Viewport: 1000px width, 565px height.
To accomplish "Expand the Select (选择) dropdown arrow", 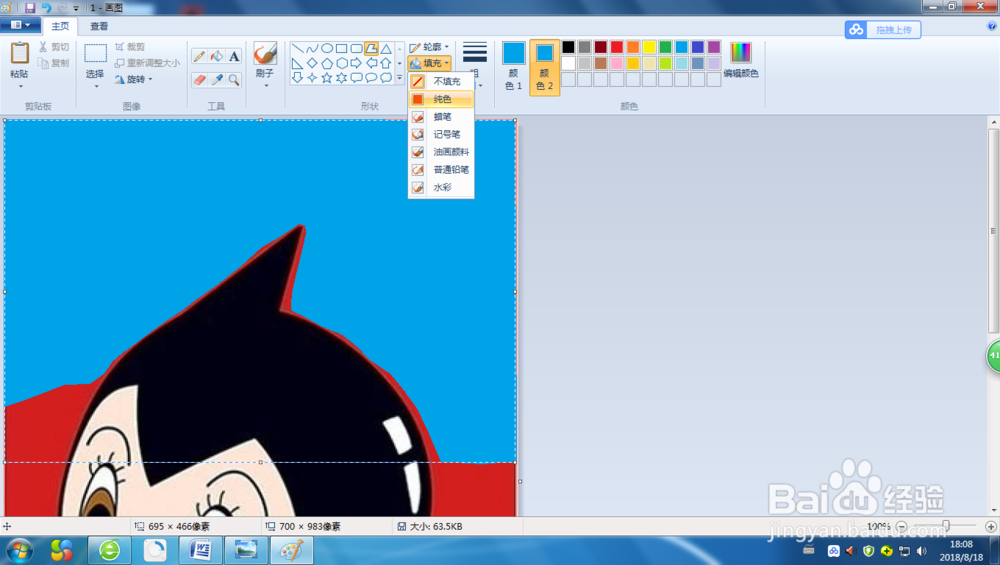I will pyautogui.click(x=96, y=85).
